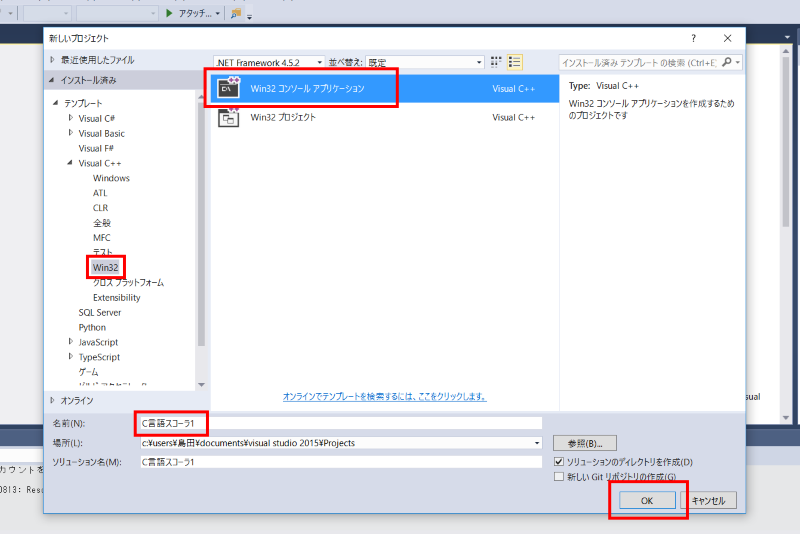Open the attach button dropdown arrow
Viewport: 800px width, 534px height.
point(217,13)
